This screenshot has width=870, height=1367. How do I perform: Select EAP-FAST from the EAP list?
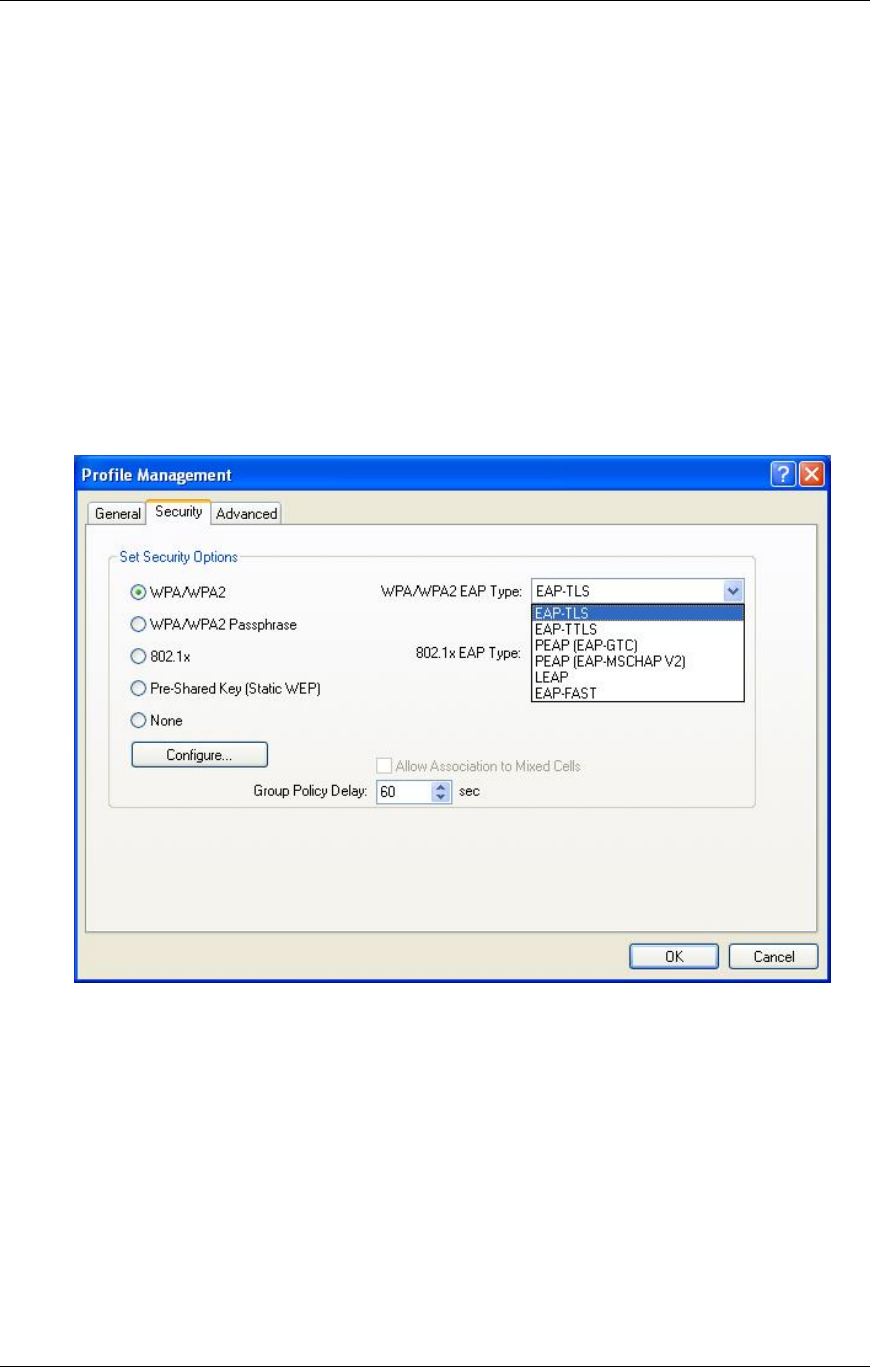[x=638, y=692]
